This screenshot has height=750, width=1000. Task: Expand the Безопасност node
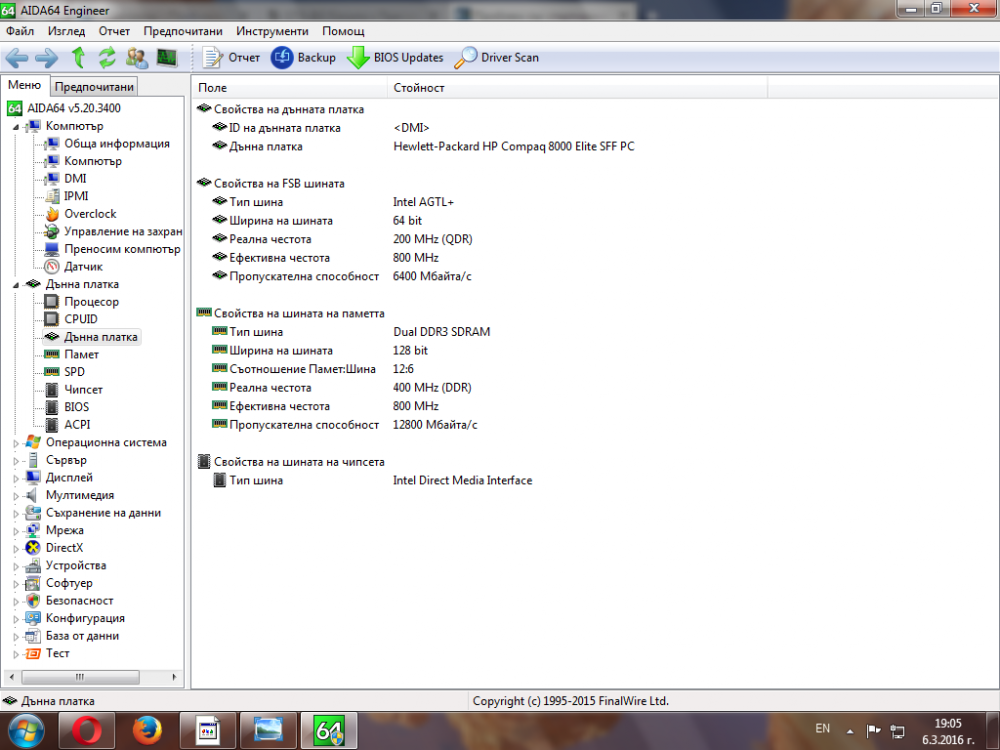click(x=16, y=601)
